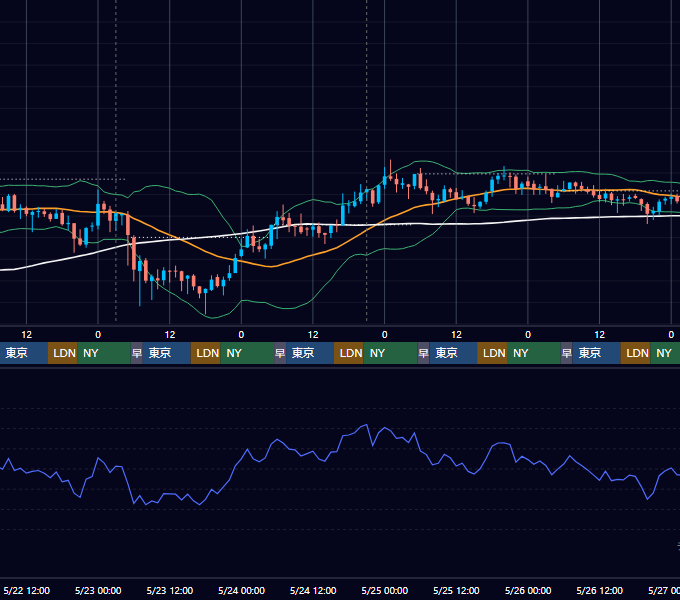680x600 pixels.
Task: Click the 5/22 12:00 date label
Action: click(26, 590)
